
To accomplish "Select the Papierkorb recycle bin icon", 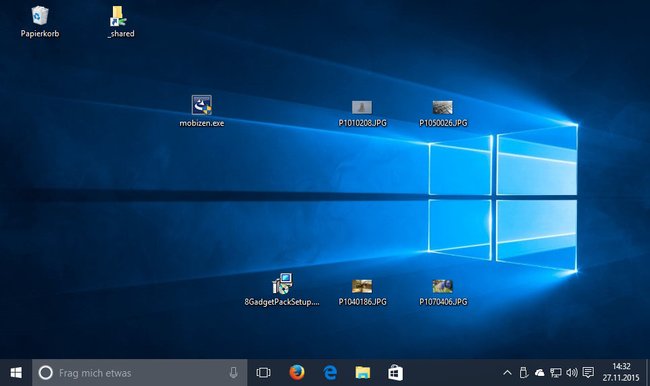I will click(x=40, y=16).
